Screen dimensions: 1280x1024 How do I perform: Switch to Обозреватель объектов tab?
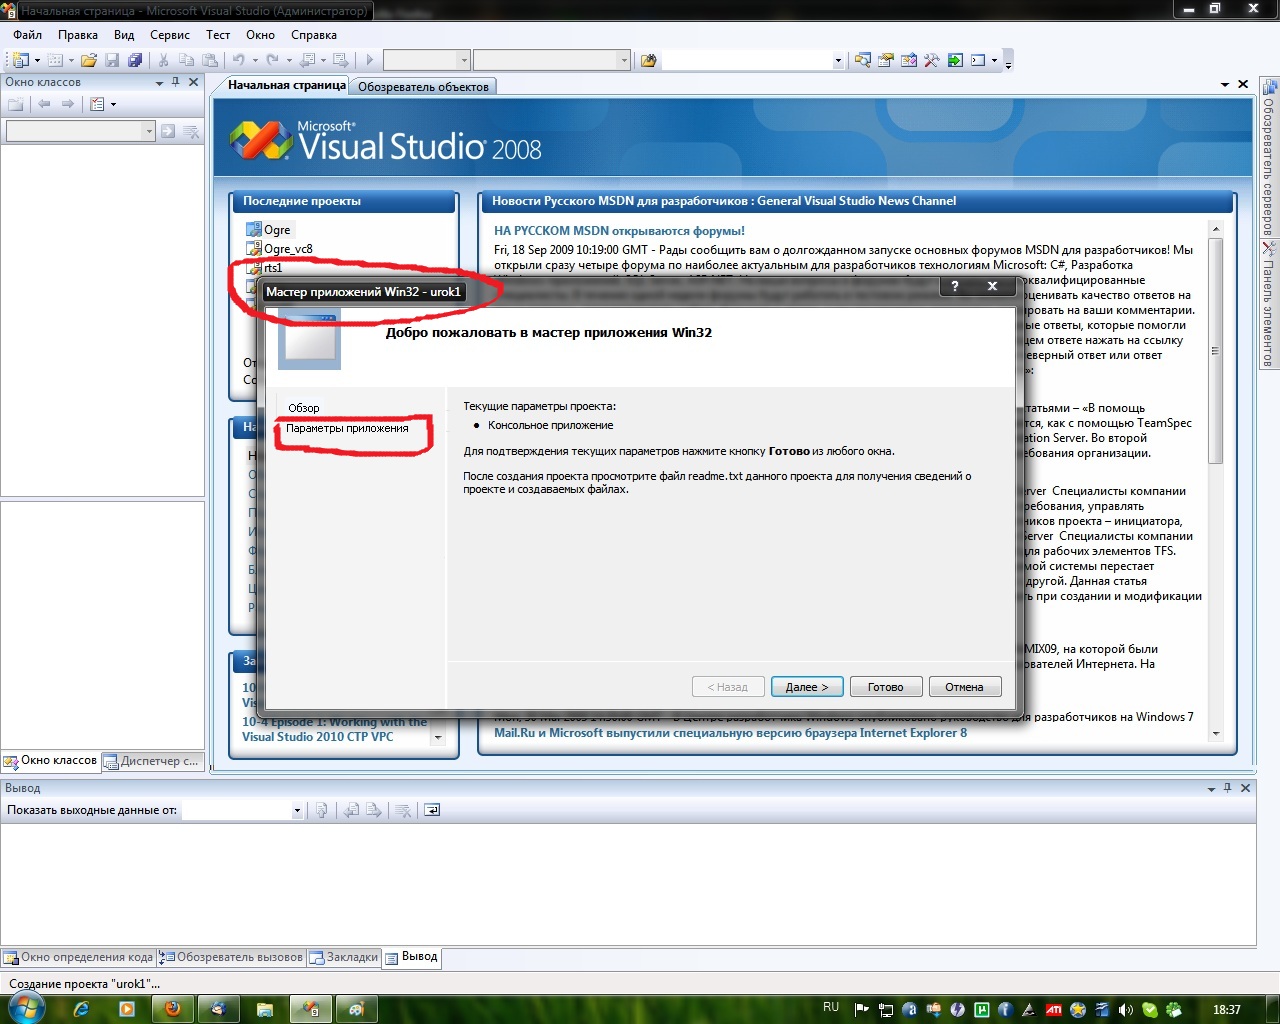click(x=424, y=86)
